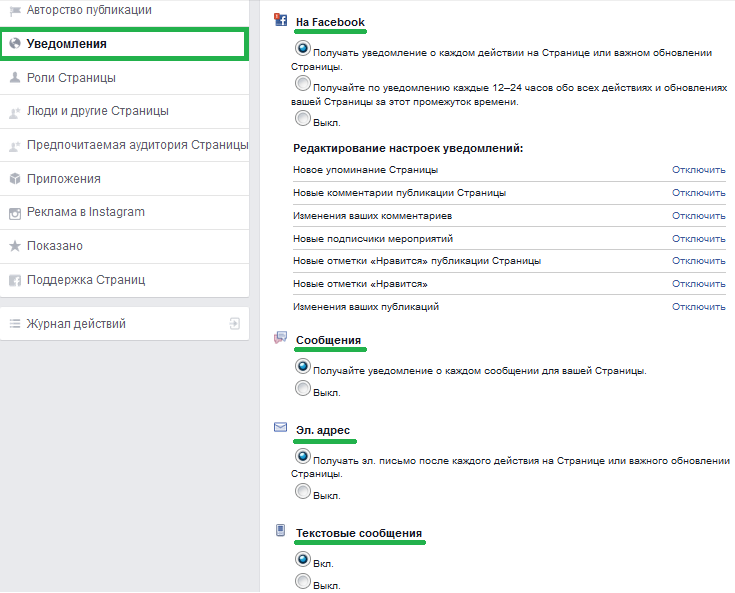Click the icon beside Предпочитаемая аудитория Страницы

click(x=15, y=145)
